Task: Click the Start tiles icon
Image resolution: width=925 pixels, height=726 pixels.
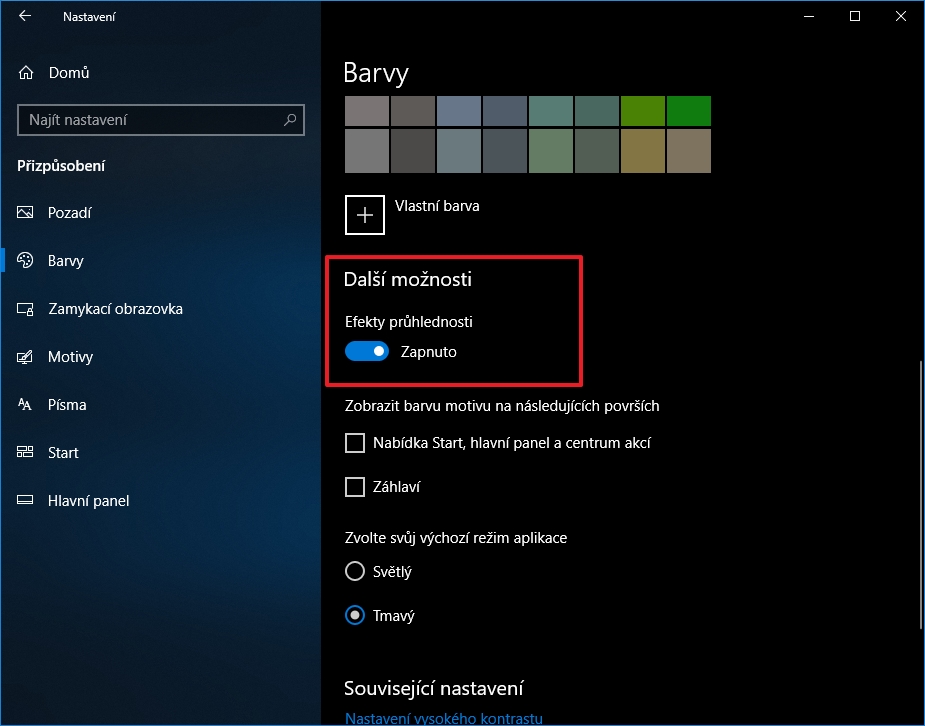Action: tap(25, 452)
